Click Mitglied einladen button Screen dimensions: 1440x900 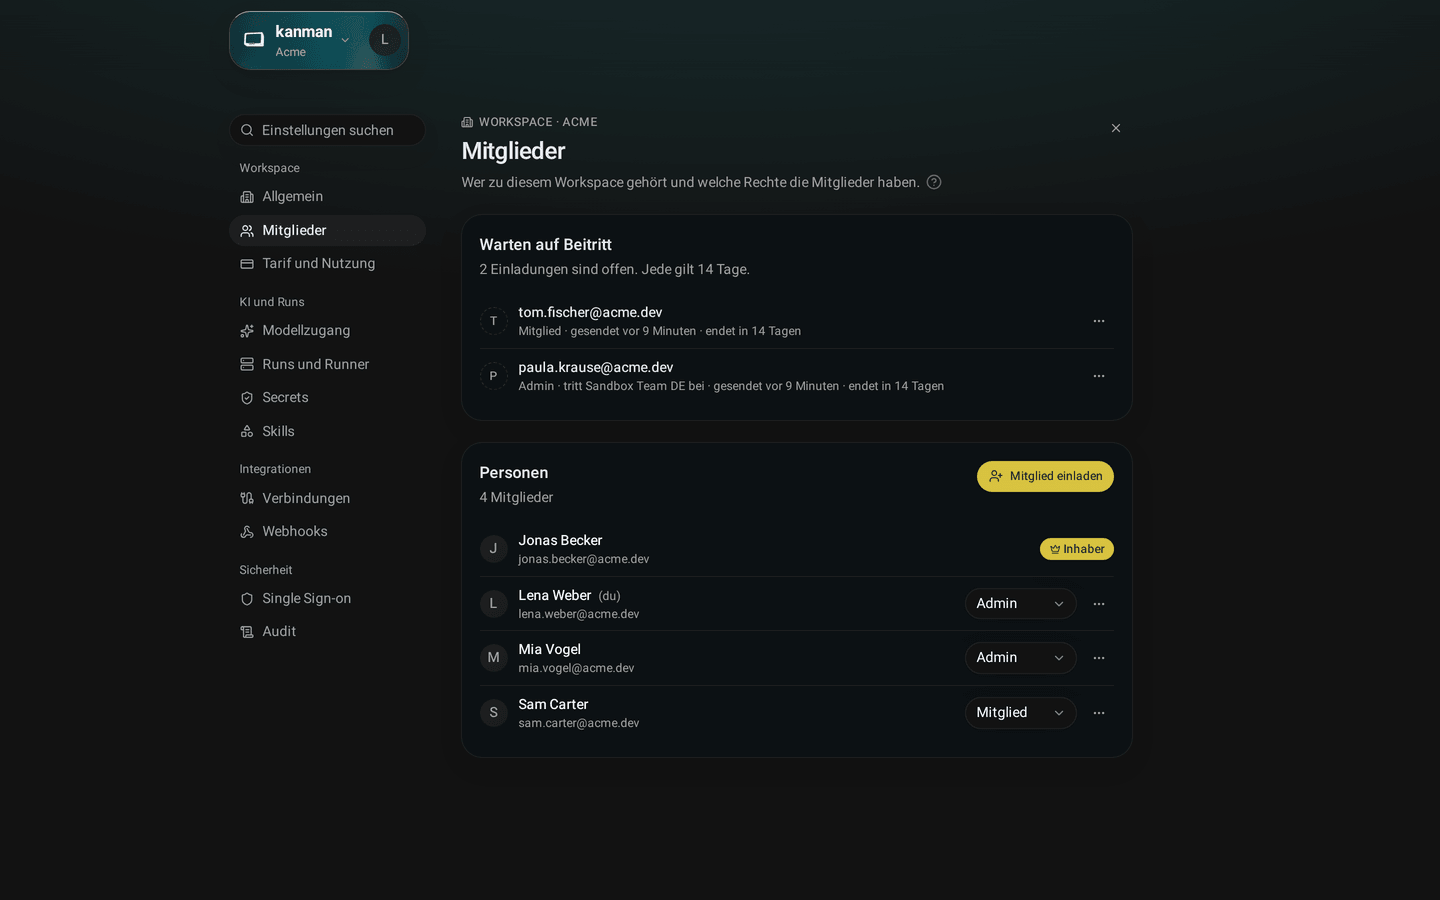(1045, 476)
